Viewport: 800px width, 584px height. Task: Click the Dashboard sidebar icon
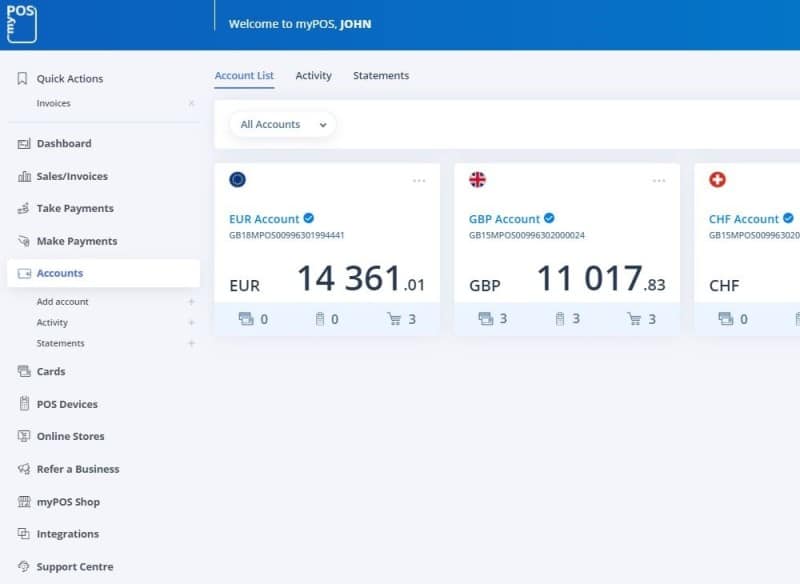pyautogui.click(x=24, y=144)
